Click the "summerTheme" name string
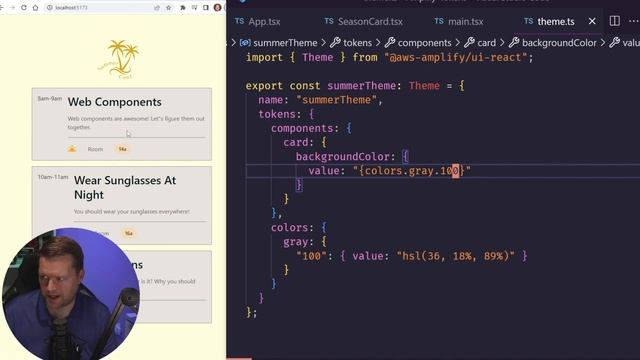Viewport: 640px width, 360px height. coord(336,100)
